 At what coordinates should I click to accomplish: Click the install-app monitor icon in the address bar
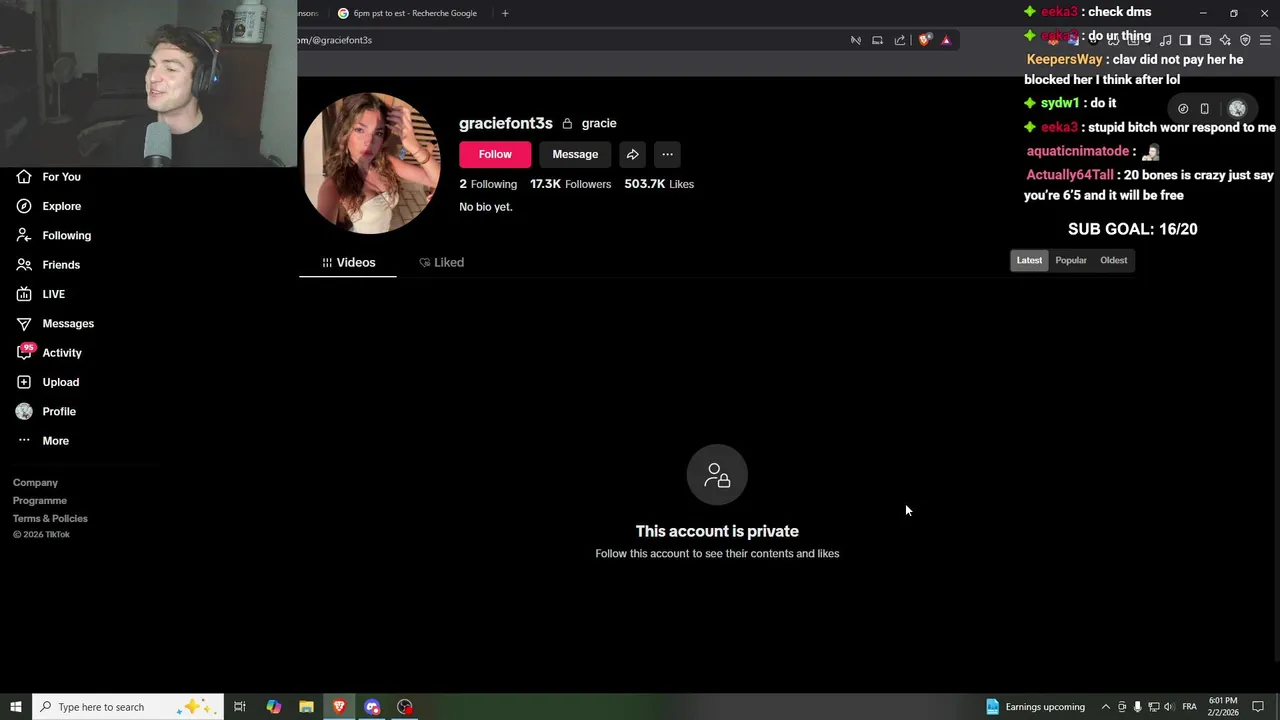click(877, 40)
